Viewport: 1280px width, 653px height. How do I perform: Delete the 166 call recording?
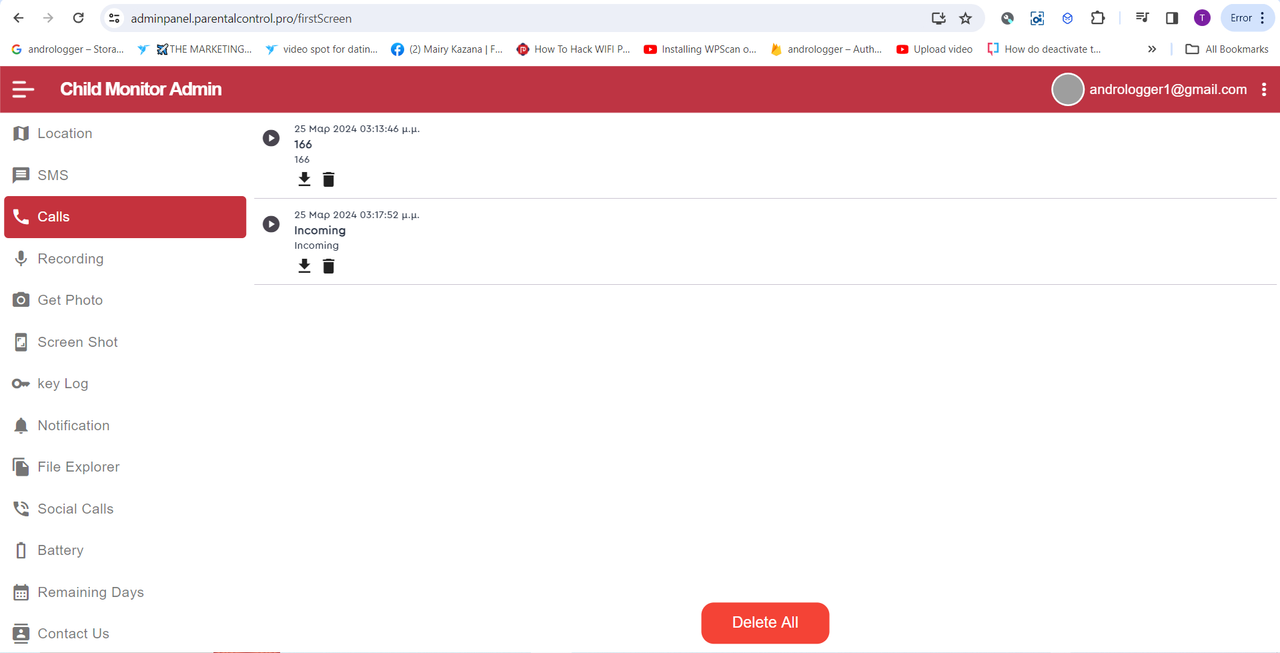pos(328,179)
